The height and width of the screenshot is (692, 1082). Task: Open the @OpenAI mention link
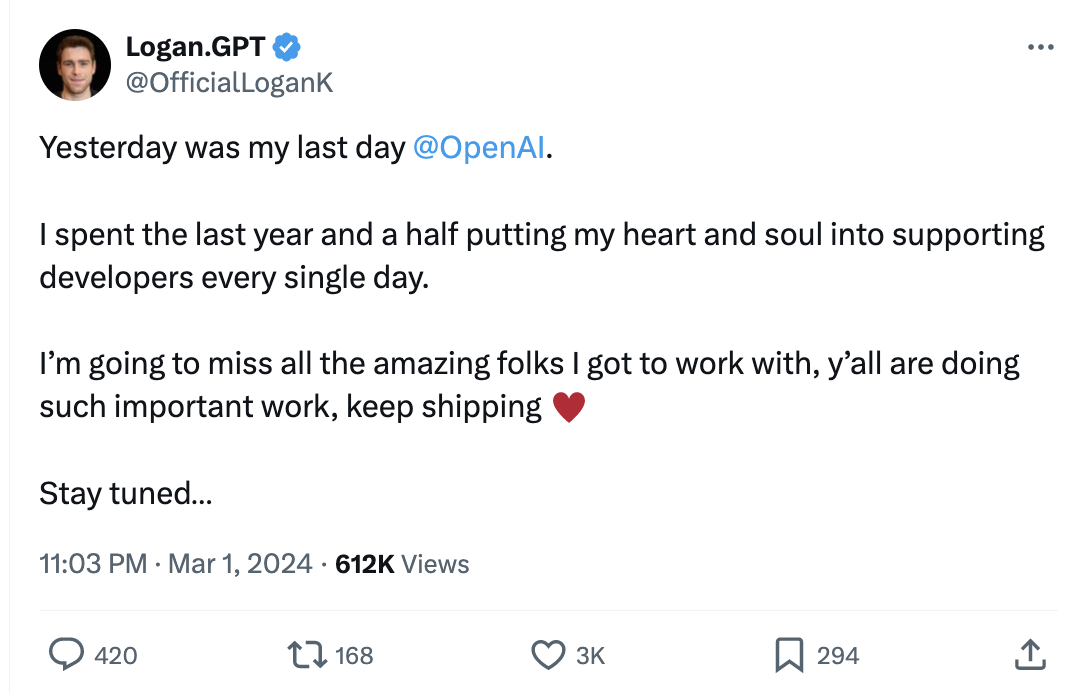[478, 148]
